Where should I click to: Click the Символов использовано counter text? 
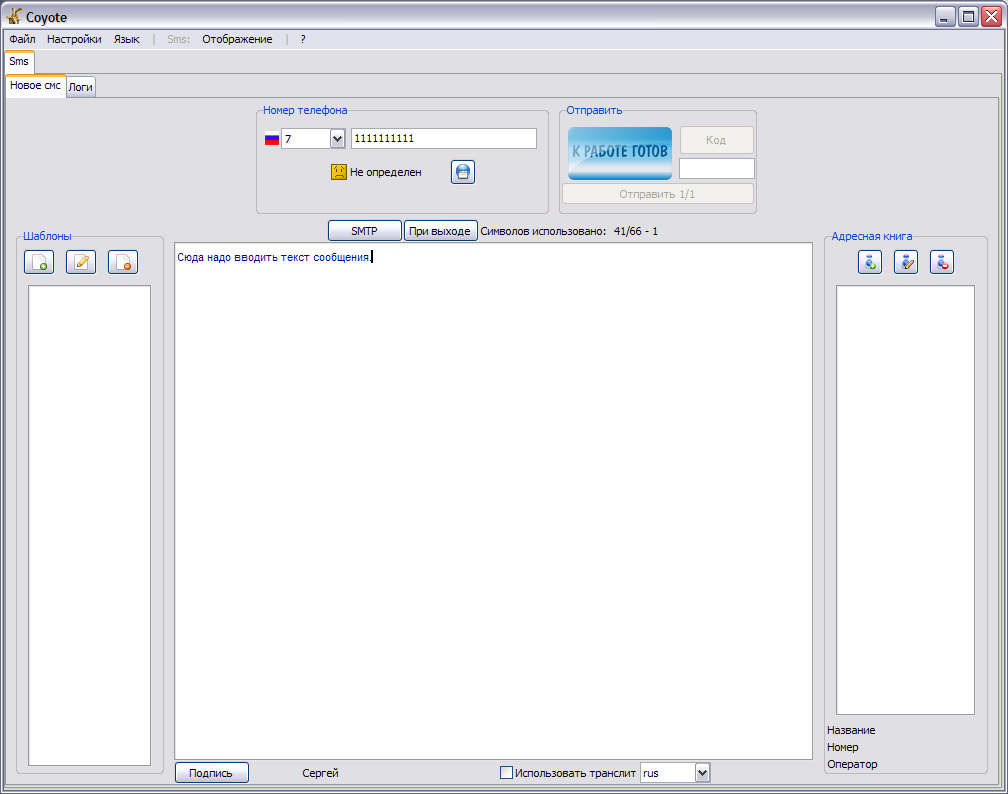543,231
